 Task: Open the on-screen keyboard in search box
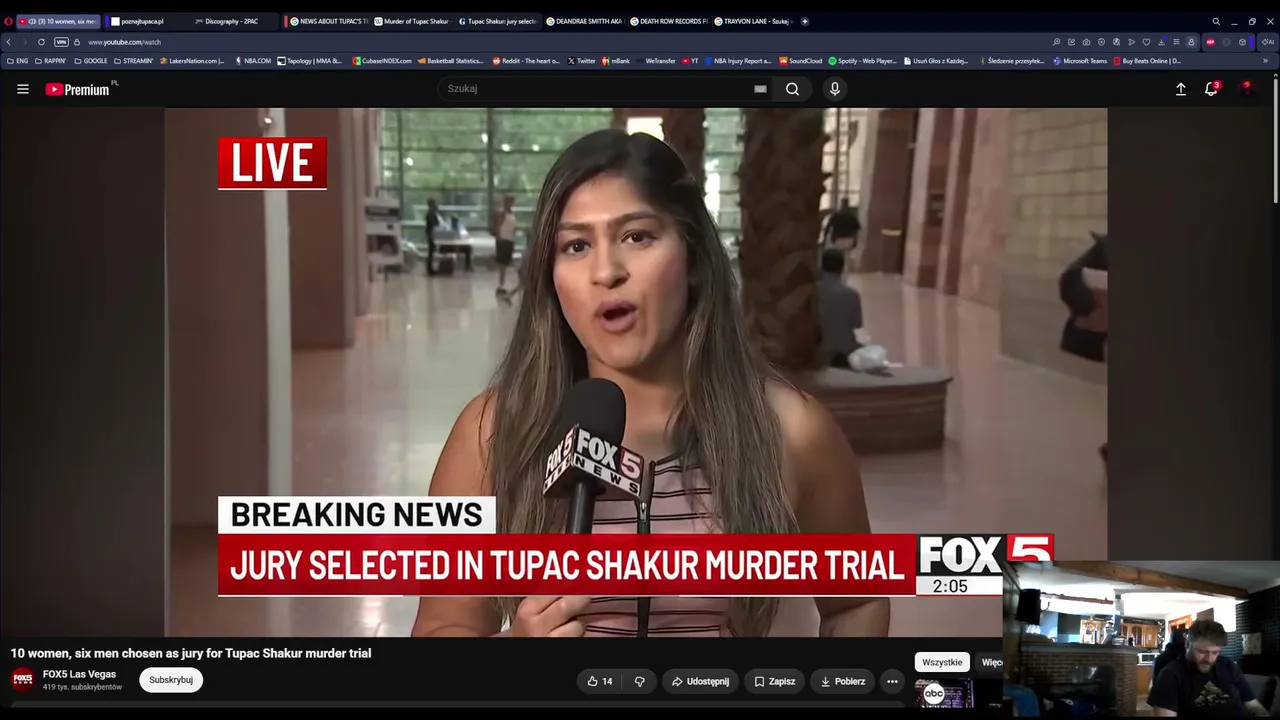point(760,89)
